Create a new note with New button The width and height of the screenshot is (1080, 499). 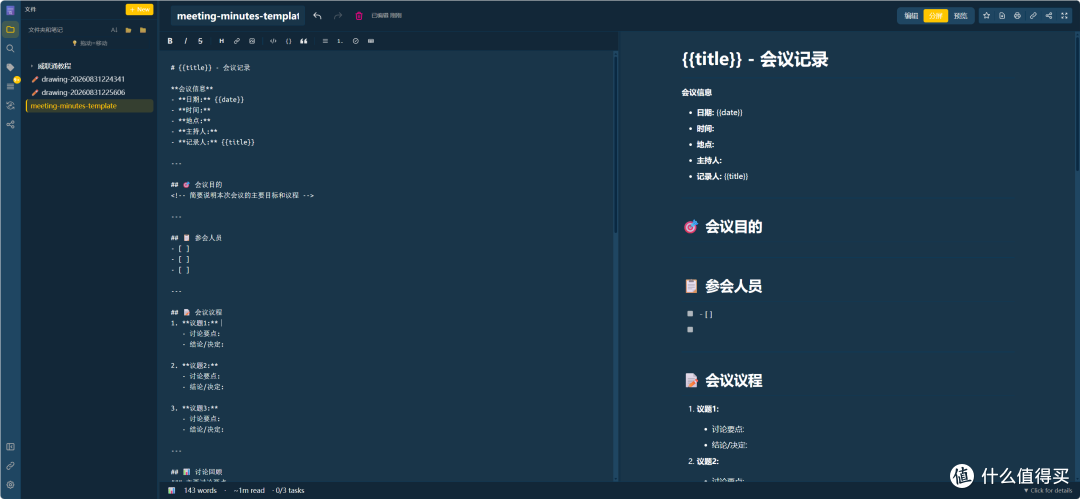(139, 10)
